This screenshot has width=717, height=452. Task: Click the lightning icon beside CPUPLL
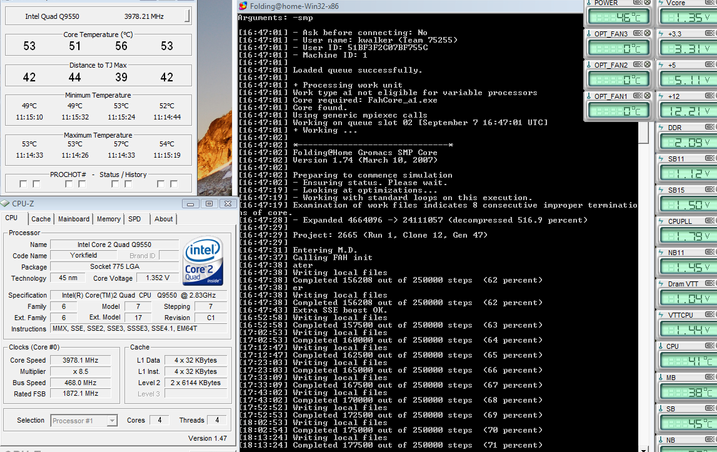point(661,221)
